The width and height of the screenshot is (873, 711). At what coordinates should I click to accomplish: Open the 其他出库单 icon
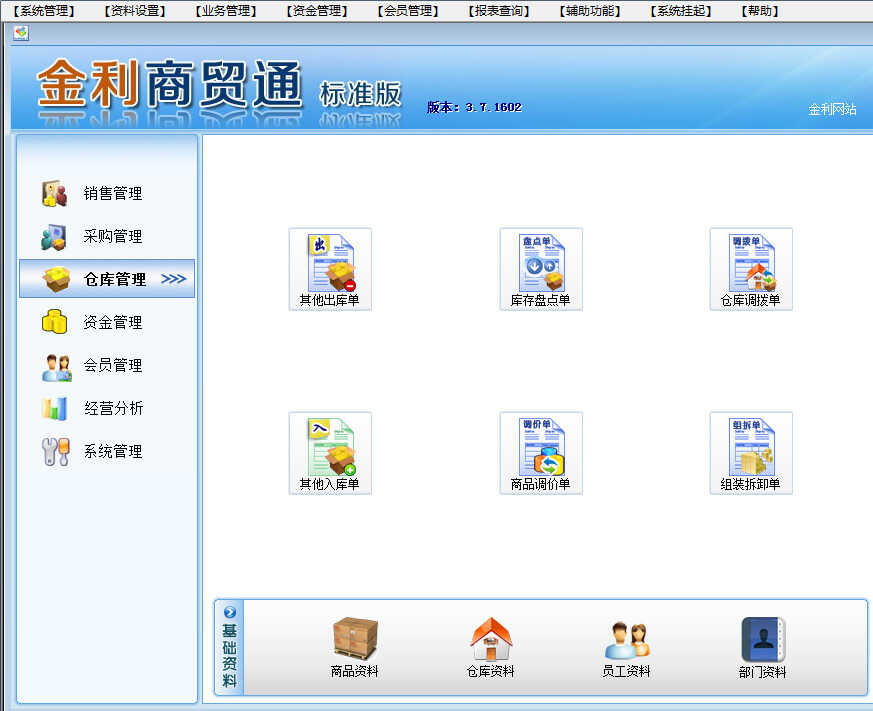330,269
